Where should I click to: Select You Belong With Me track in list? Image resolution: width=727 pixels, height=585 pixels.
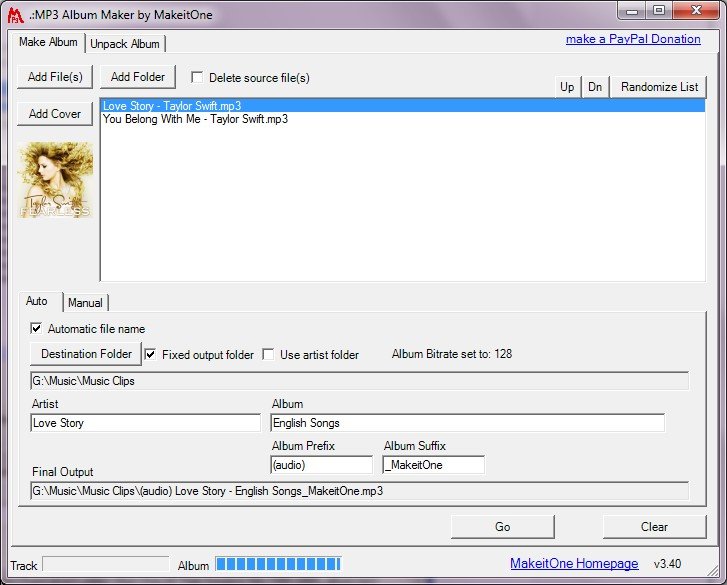(196, 119)
